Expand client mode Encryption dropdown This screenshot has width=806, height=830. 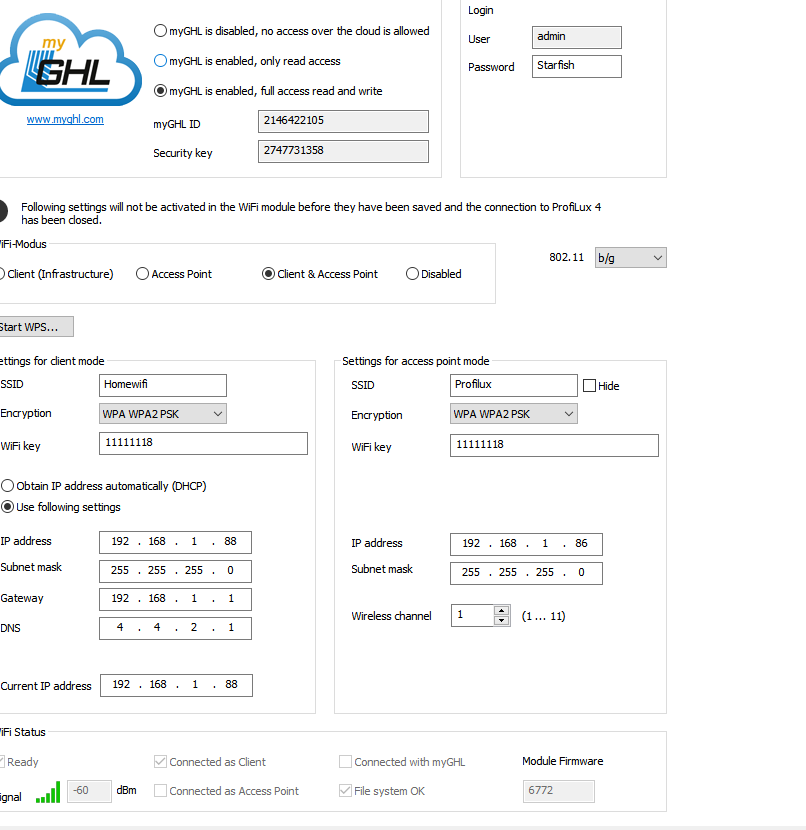(162, 414)
